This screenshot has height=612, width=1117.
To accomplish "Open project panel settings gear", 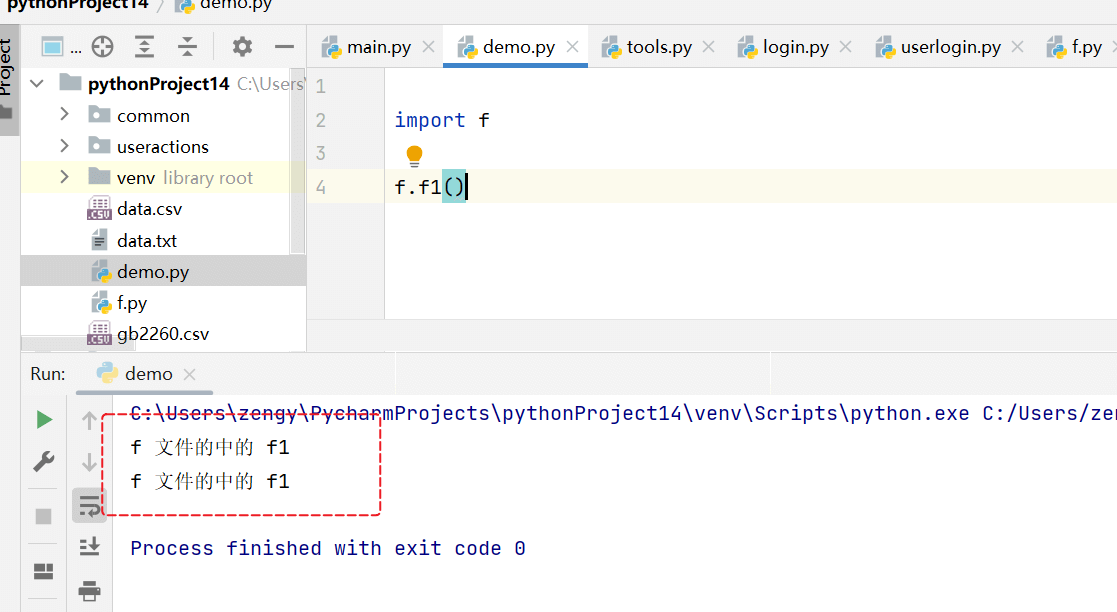I will tap(242, 47).
